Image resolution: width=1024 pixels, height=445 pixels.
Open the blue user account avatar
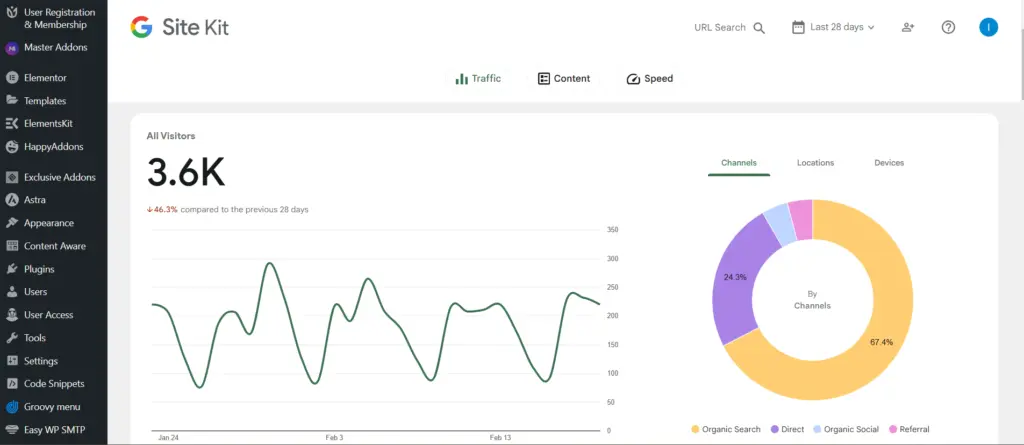[989, 27]
